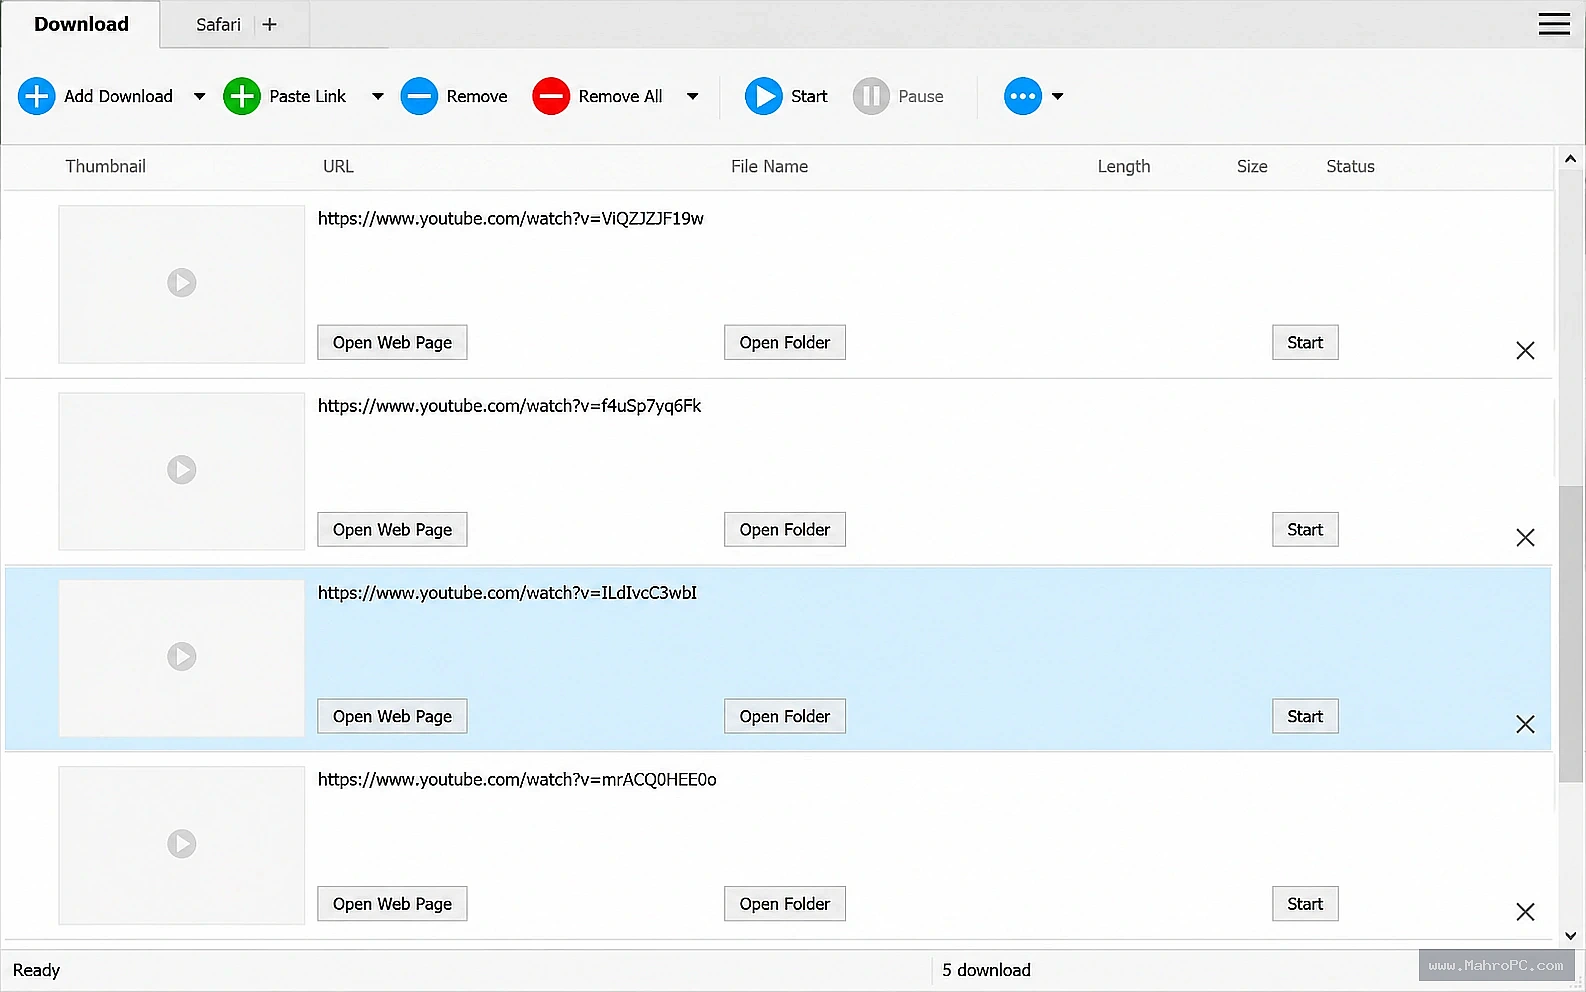Click the File Name column header

(769, 167)
